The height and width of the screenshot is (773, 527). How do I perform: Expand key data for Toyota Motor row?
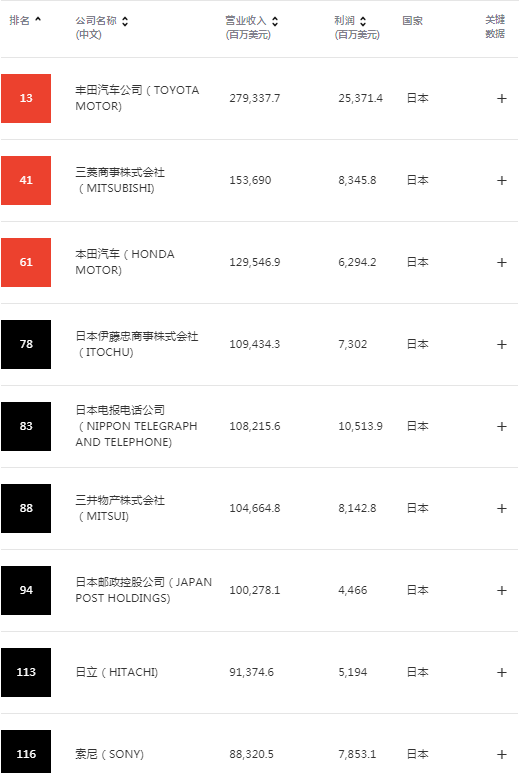tap(501, 99)
